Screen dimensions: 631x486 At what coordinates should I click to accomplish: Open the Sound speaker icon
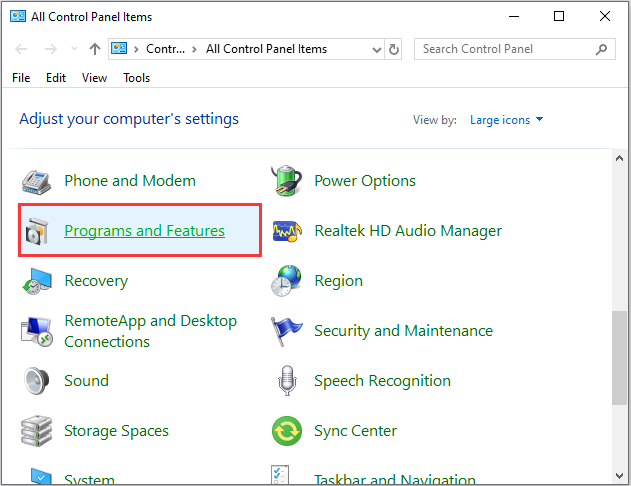pyautogui.click(x=36, y=381)
